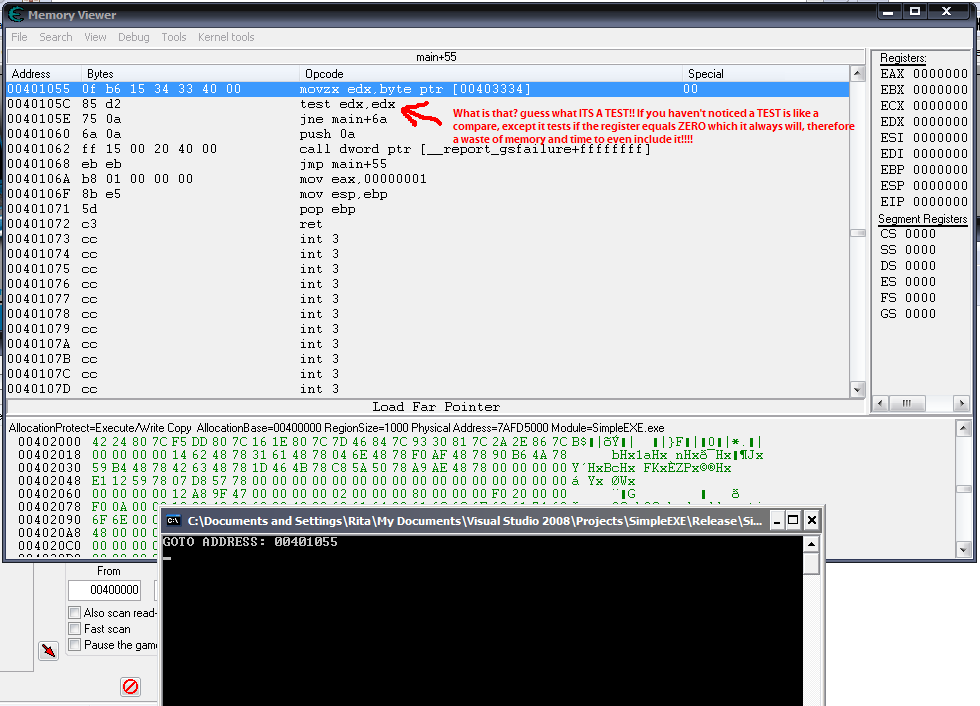Click the red no-entry clear list icon
Screen dimensions: 980x706
pyautogui.click(x=130, y=687)
